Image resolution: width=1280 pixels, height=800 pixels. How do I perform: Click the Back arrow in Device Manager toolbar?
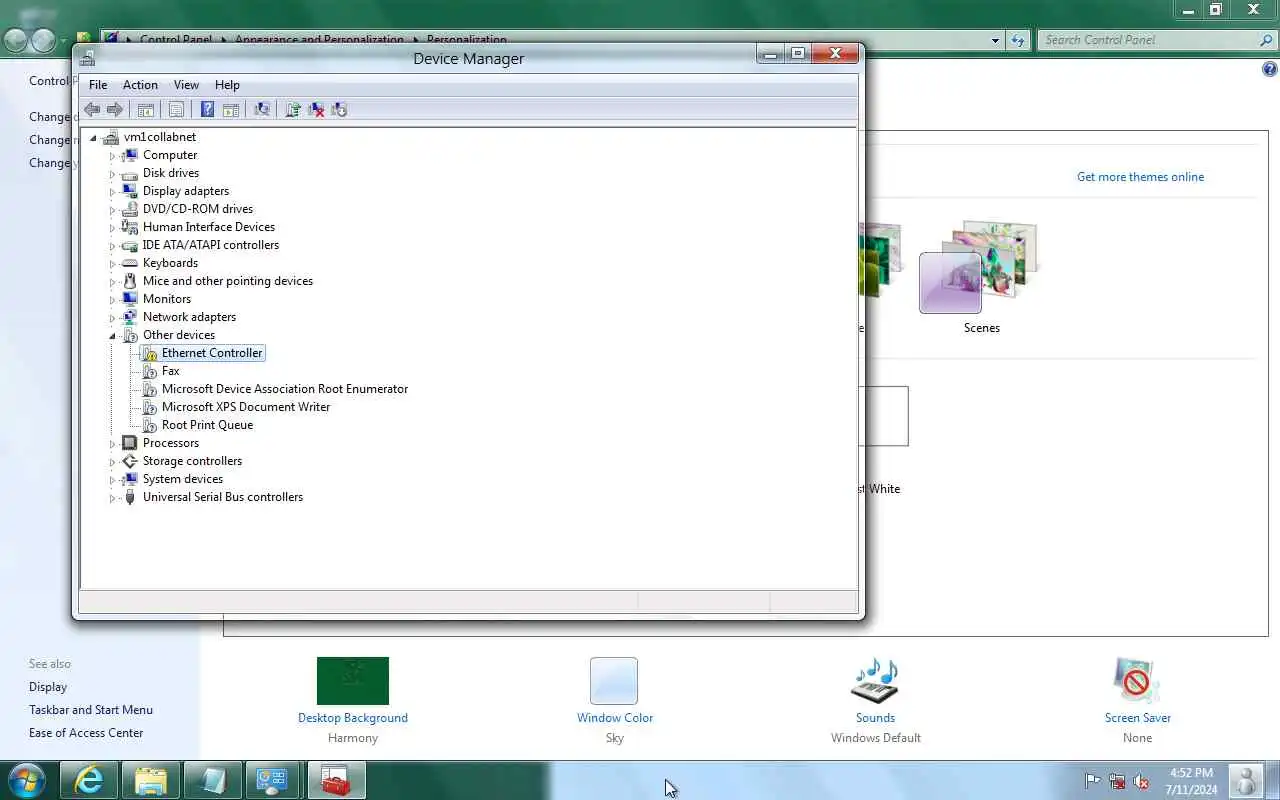click(92, 110)
